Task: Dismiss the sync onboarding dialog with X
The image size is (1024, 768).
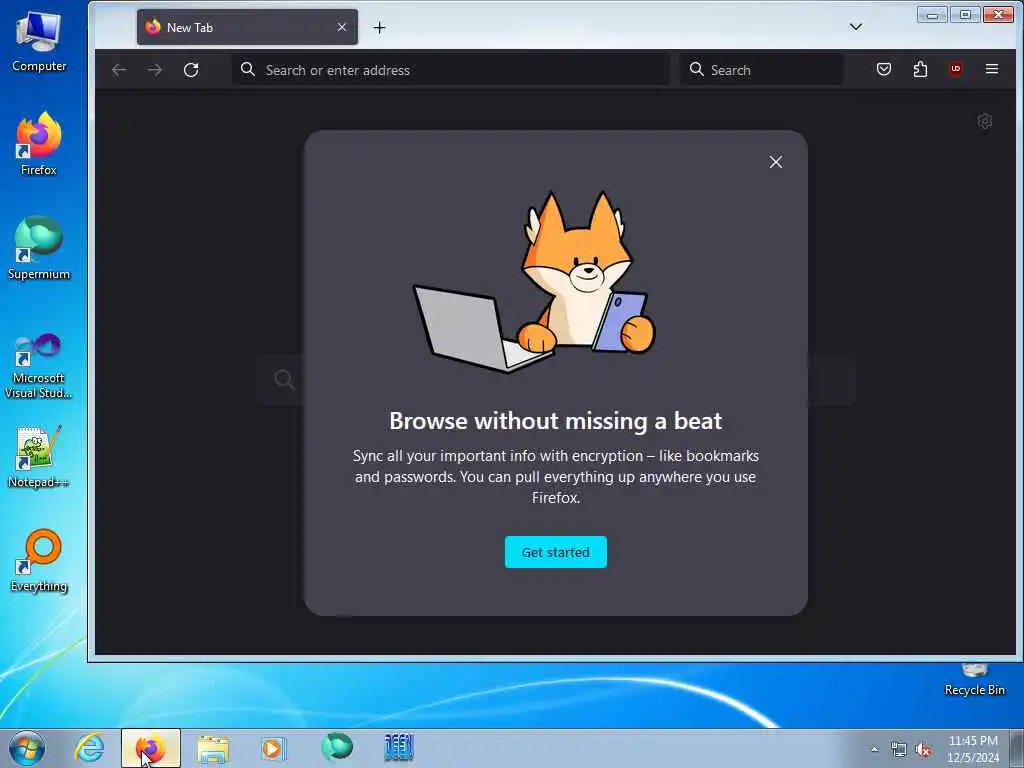Action: pyautogui.click(x=775, y=162)
